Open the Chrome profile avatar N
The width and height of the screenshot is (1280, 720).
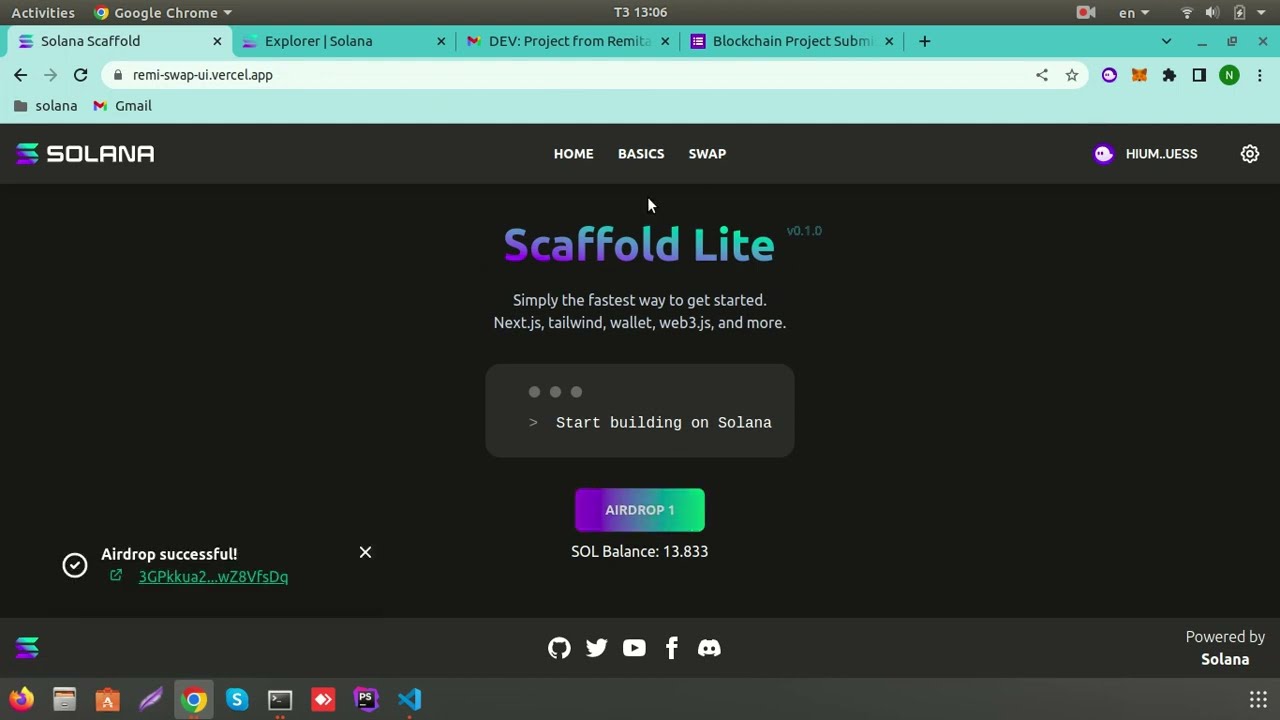click(x=1229, y=75)
